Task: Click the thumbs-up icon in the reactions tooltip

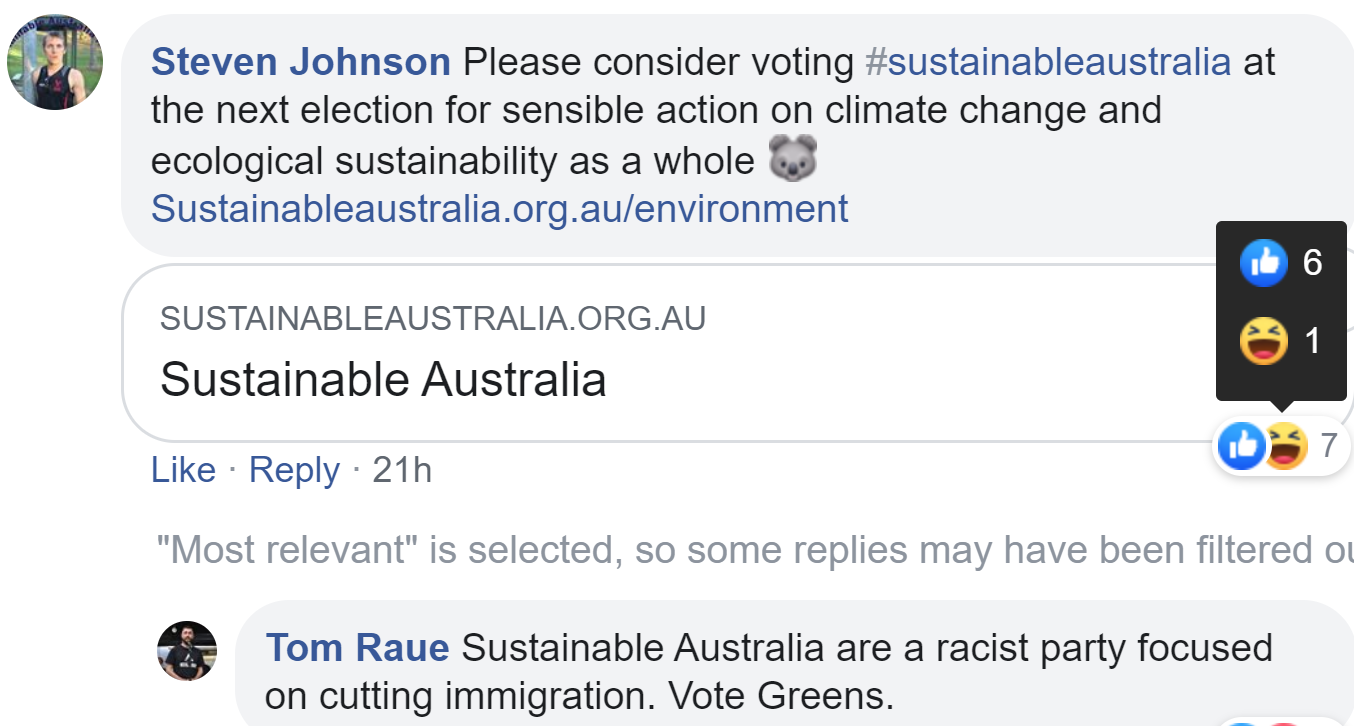Action: click(1263, 263)
